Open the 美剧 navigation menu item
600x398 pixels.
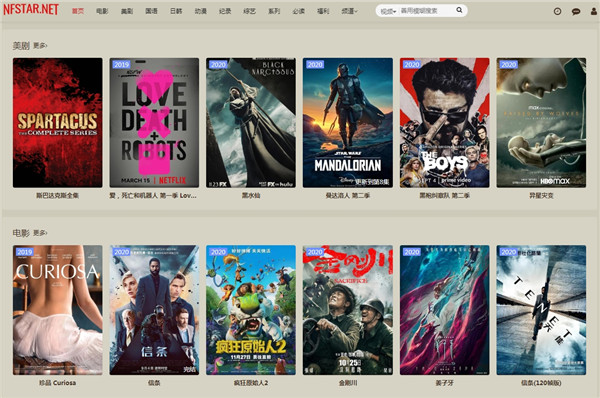(x=127, y=11)
